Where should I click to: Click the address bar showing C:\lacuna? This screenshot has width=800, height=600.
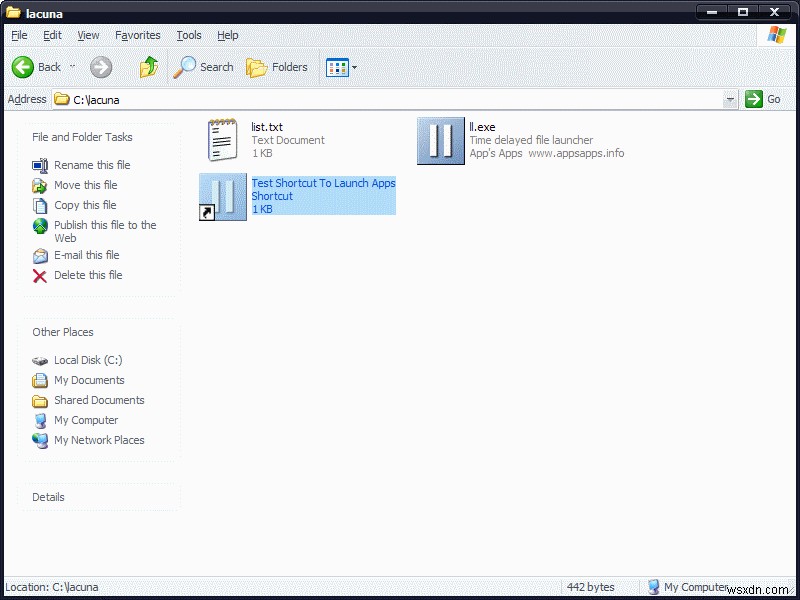(x=388, y=99)
